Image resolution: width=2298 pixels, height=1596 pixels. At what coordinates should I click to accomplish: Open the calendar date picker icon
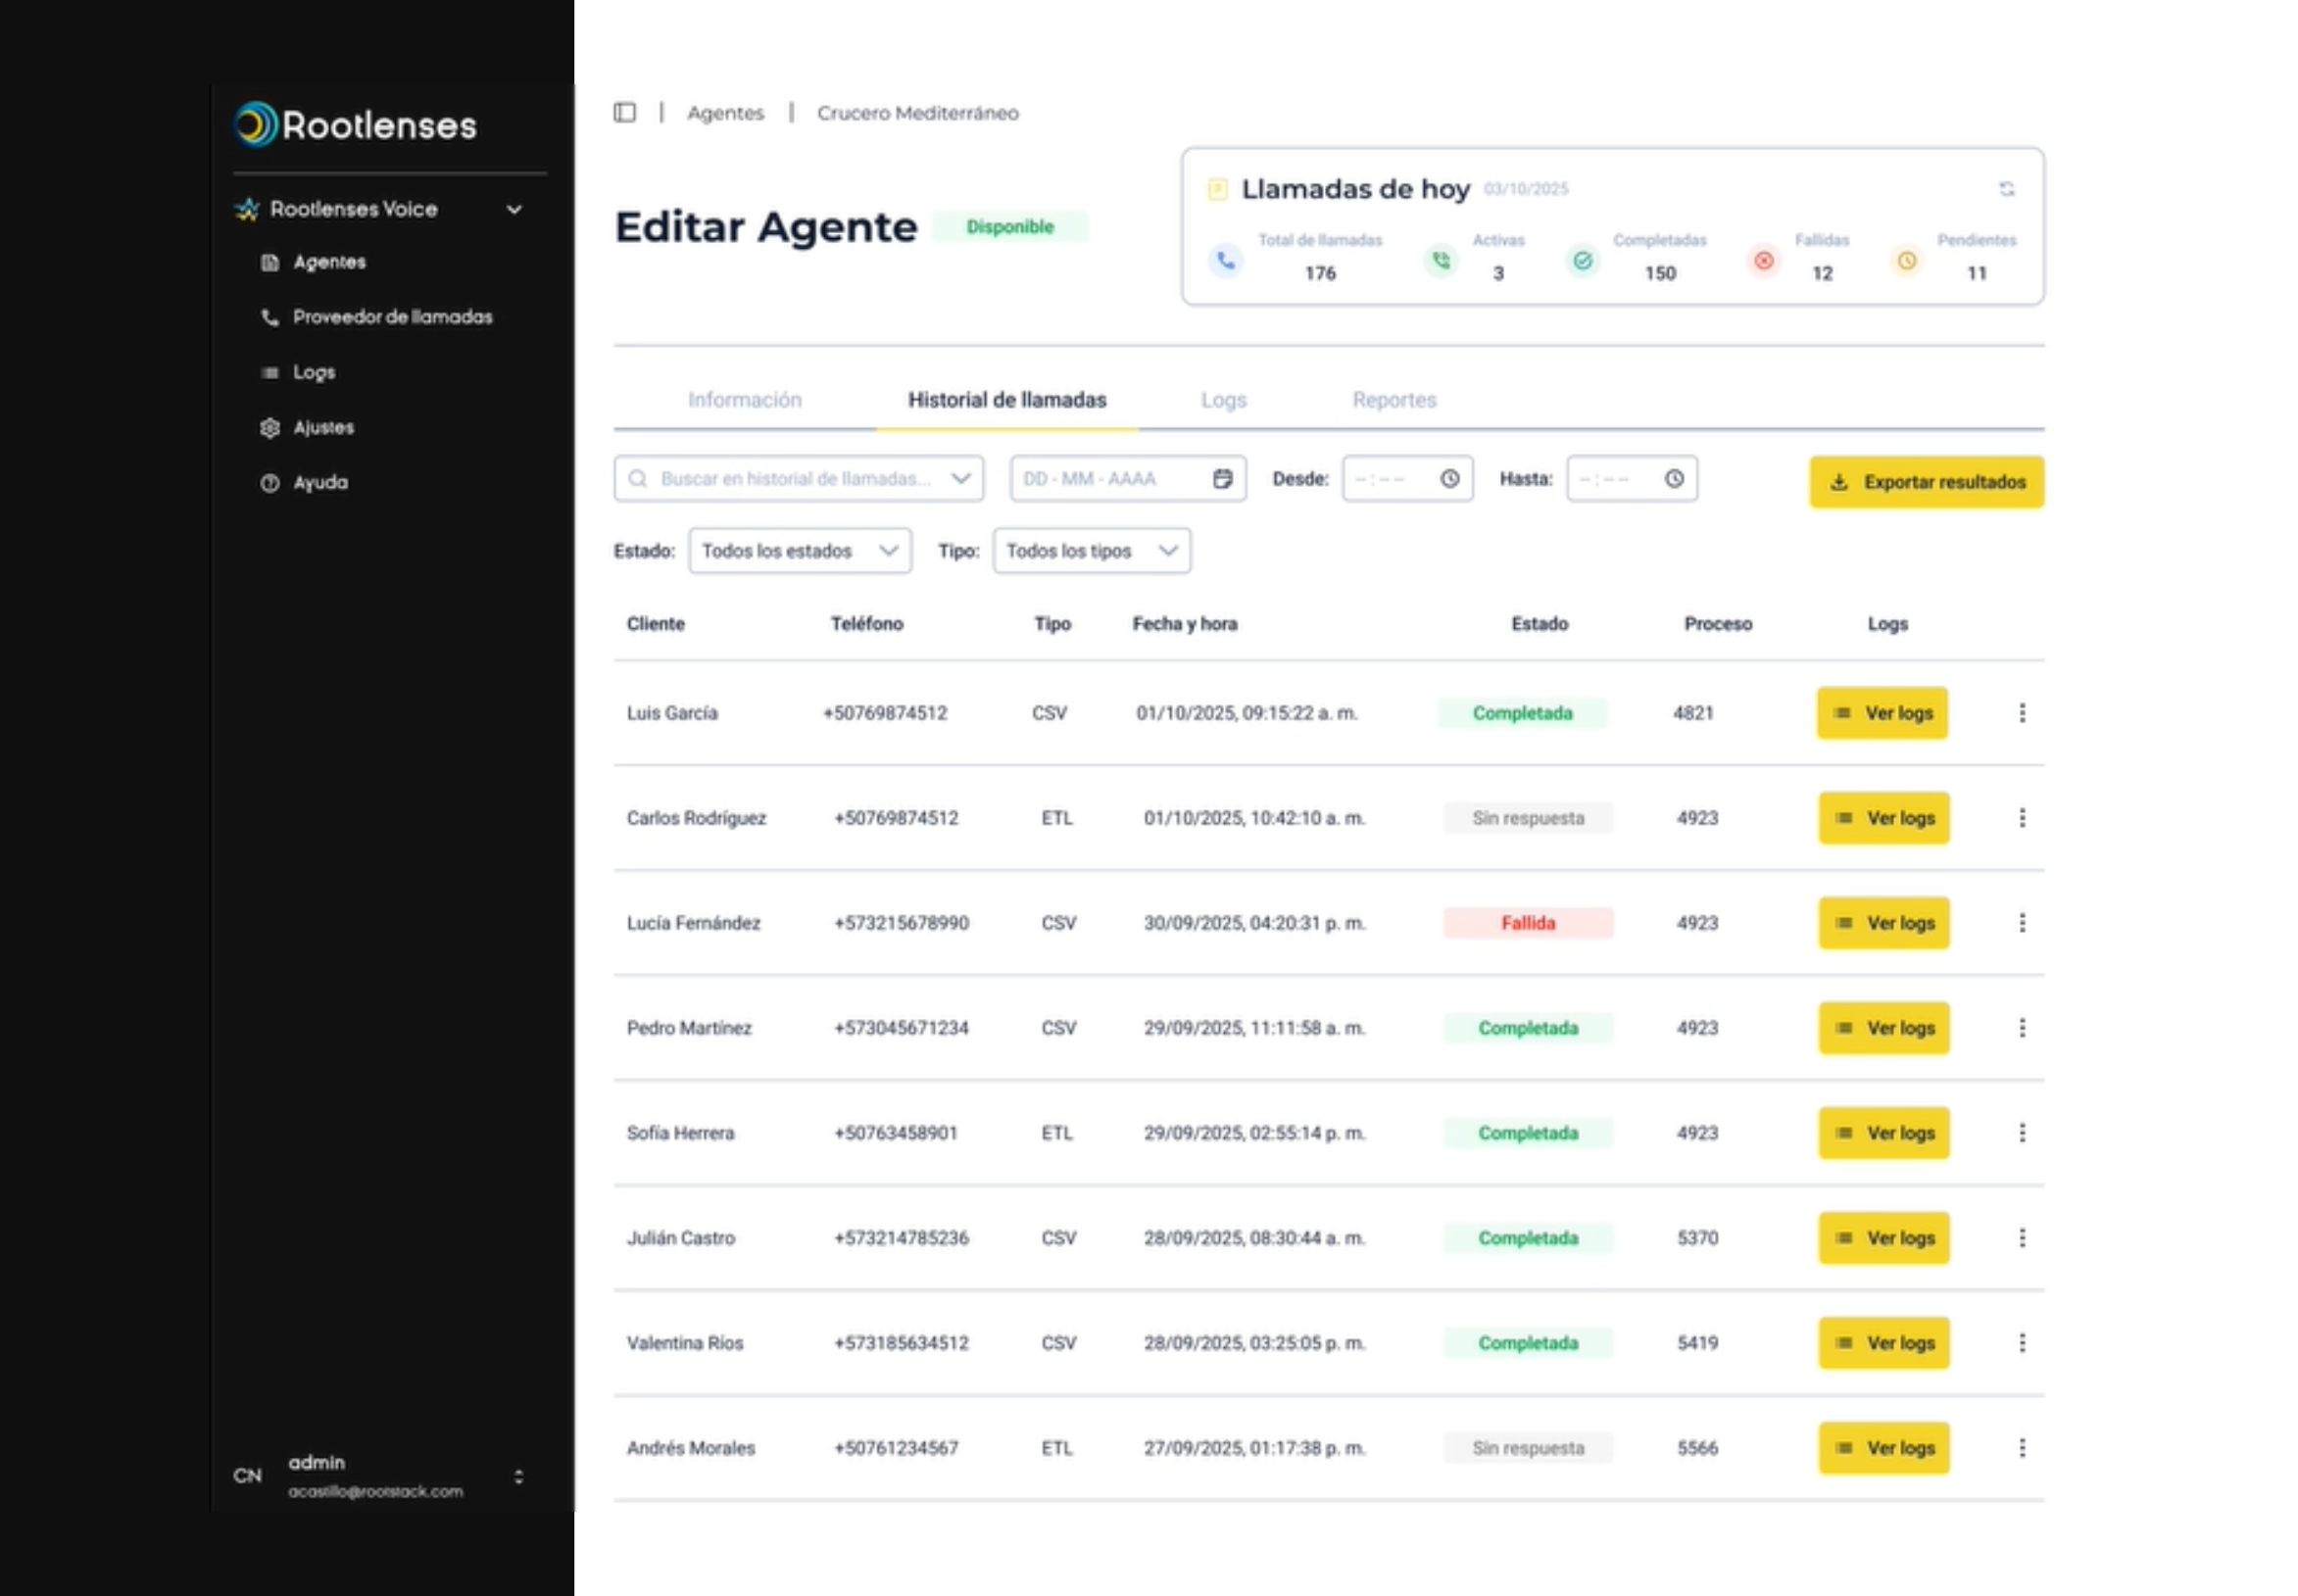1222,478
